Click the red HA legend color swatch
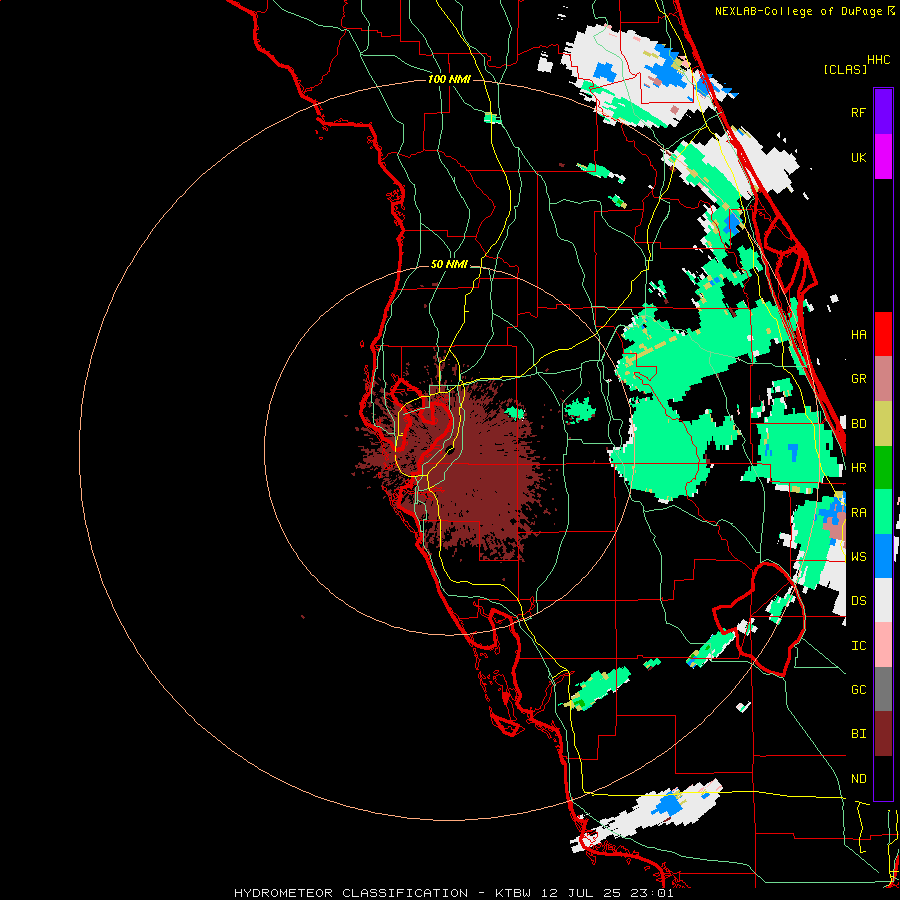The width and height of the screenshot is (900, 900). pyautogui.click(x=883, y=334)
